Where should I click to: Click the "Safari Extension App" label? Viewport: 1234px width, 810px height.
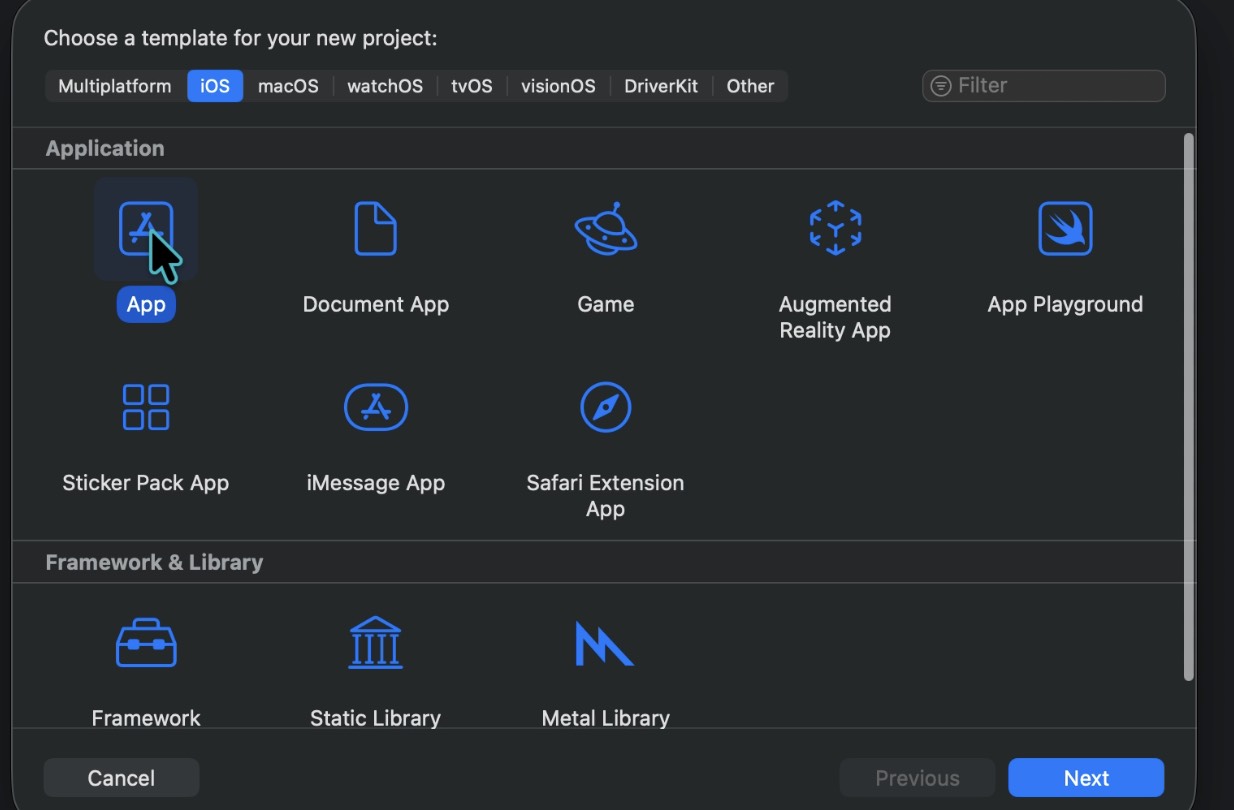(606, 496)
